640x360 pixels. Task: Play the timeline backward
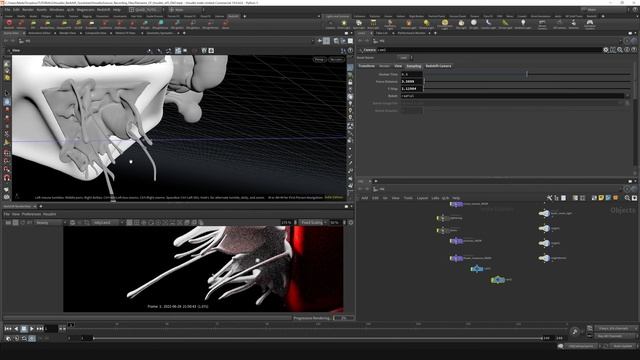click(x=16, y=329)
